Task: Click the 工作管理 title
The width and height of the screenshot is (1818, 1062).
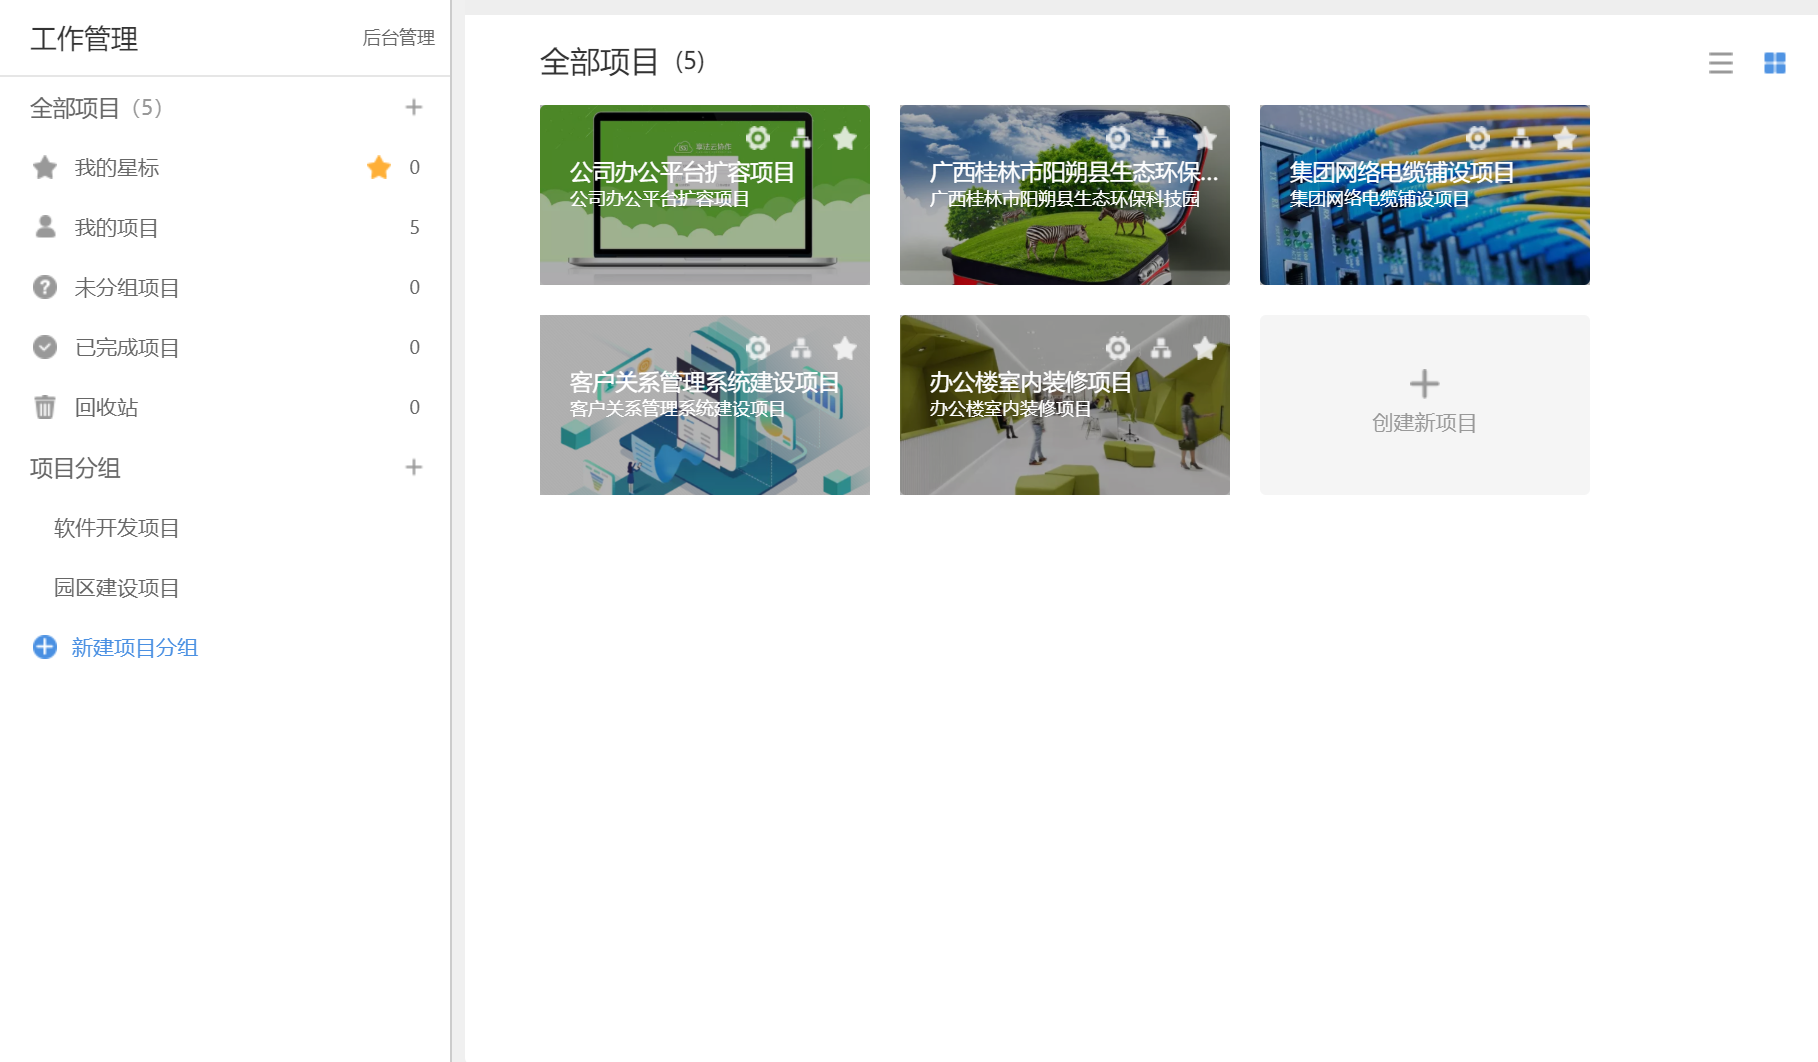Action: pyautogui.click(x=84, y=39)
